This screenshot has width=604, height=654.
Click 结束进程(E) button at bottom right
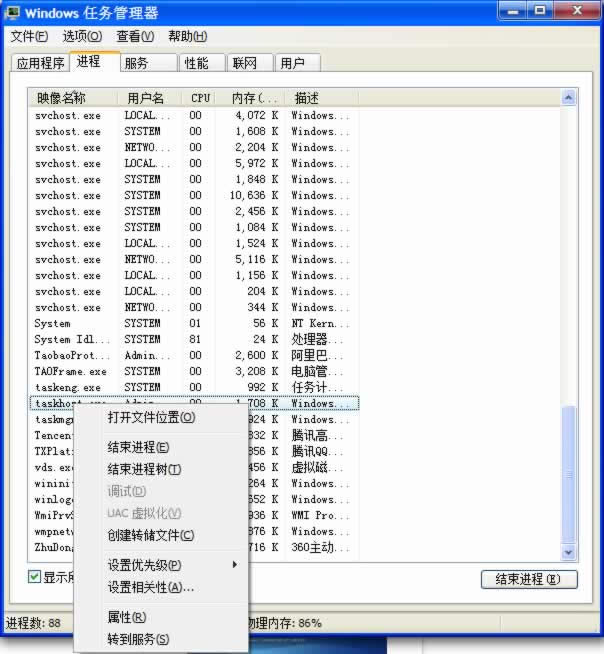pos(529,579)
